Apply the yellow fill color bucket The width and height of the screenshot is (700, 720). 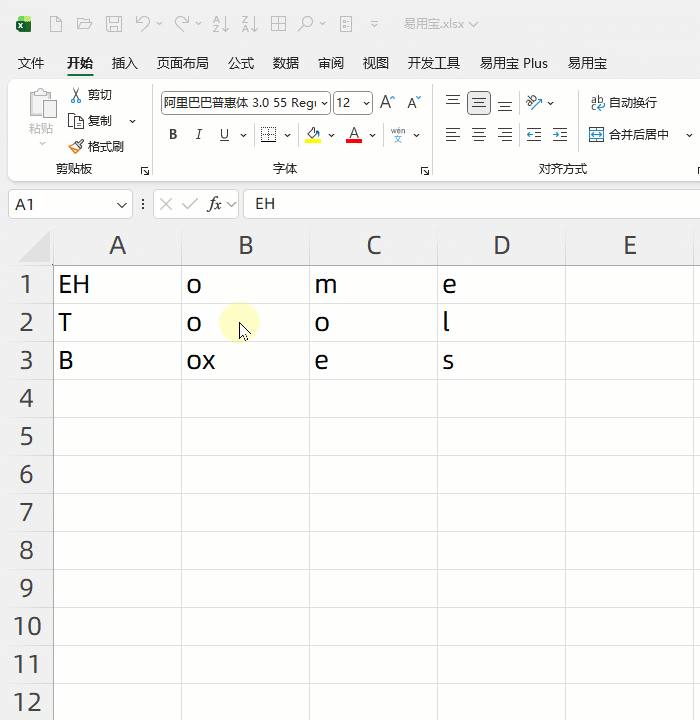click(313, 135)
